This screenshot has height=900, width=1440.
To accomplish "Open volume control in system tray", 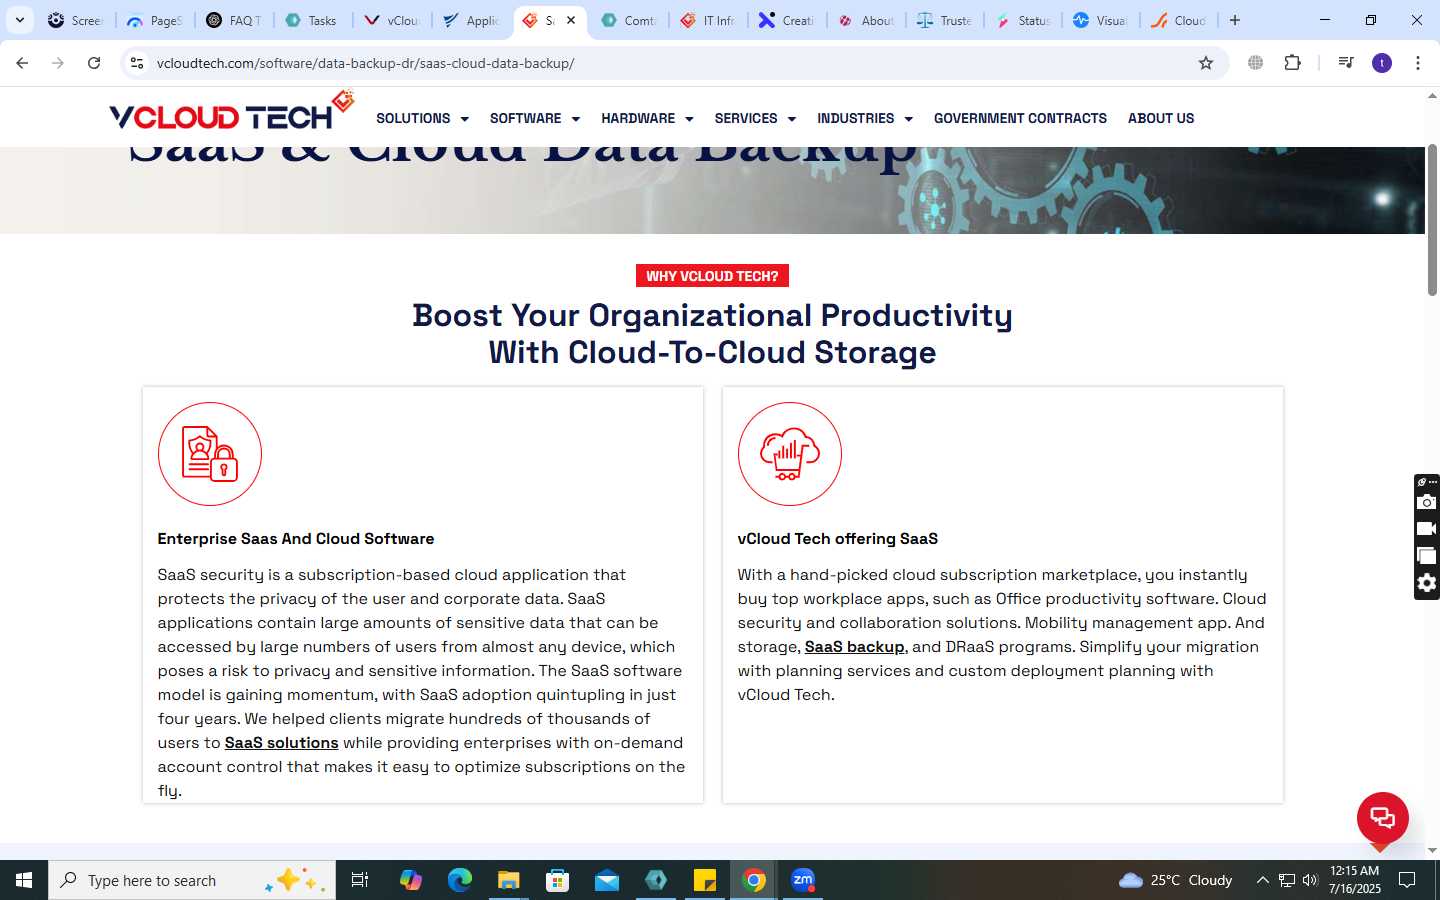I will click(1310, 880).
